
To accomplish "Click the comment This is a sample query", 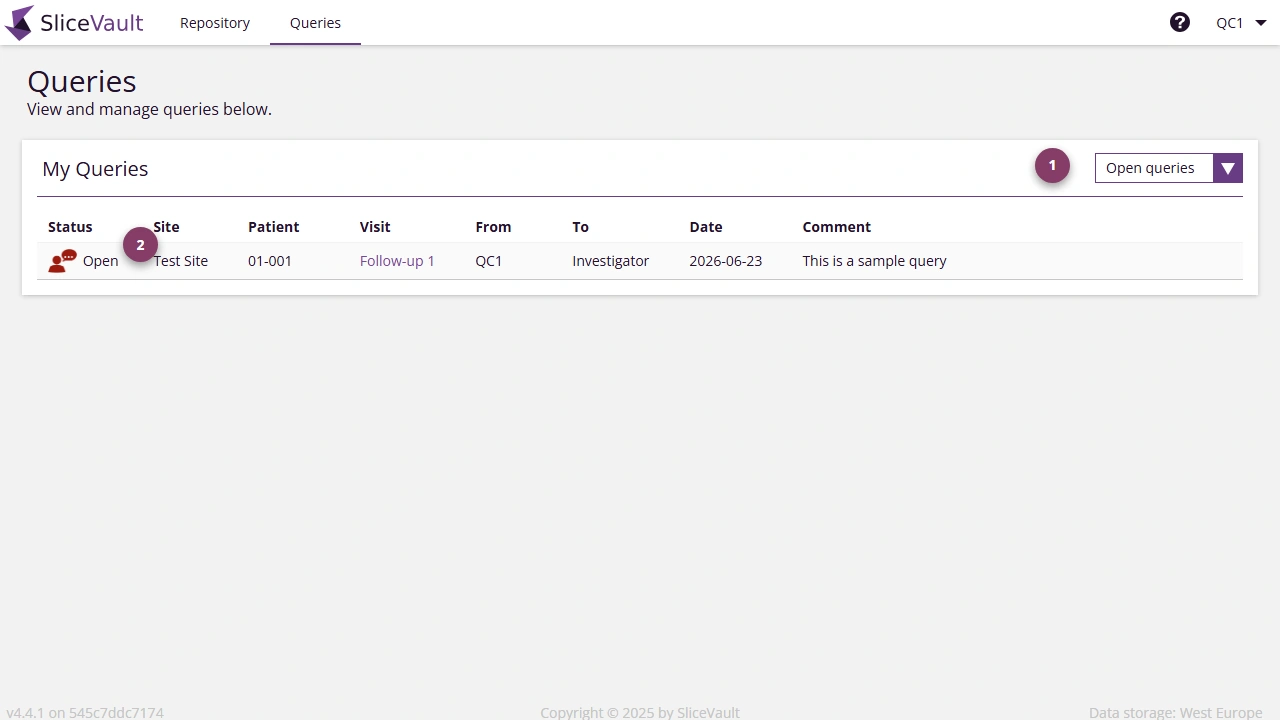I will coord(874,261).
